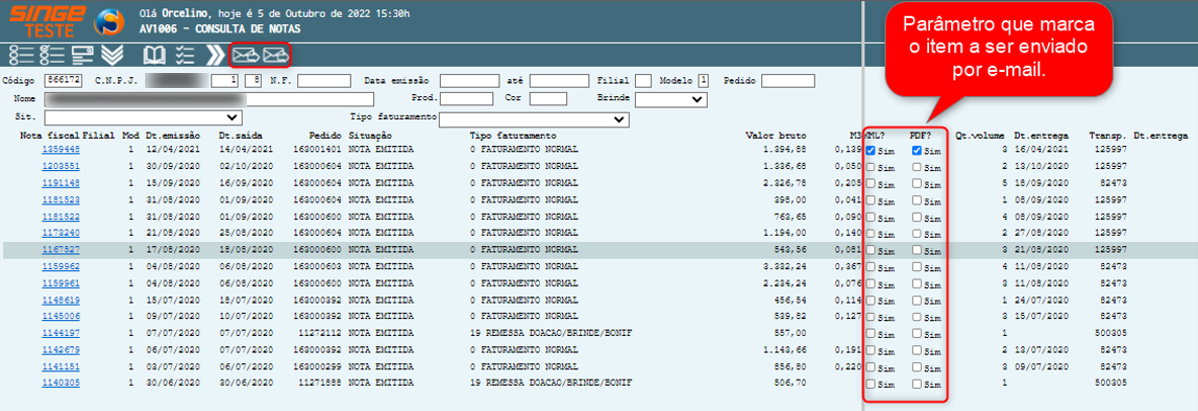Click the double down-chevron toolbar icon

click(x=112, y=55)
